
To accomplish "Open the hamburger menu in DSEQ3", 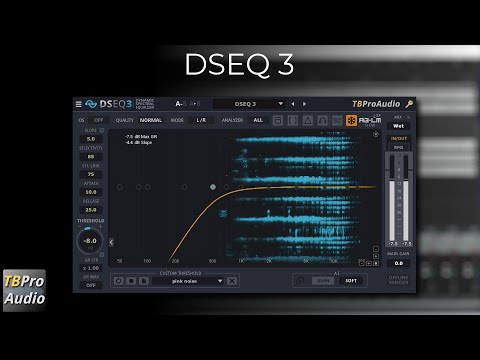I will coord(79,104).
